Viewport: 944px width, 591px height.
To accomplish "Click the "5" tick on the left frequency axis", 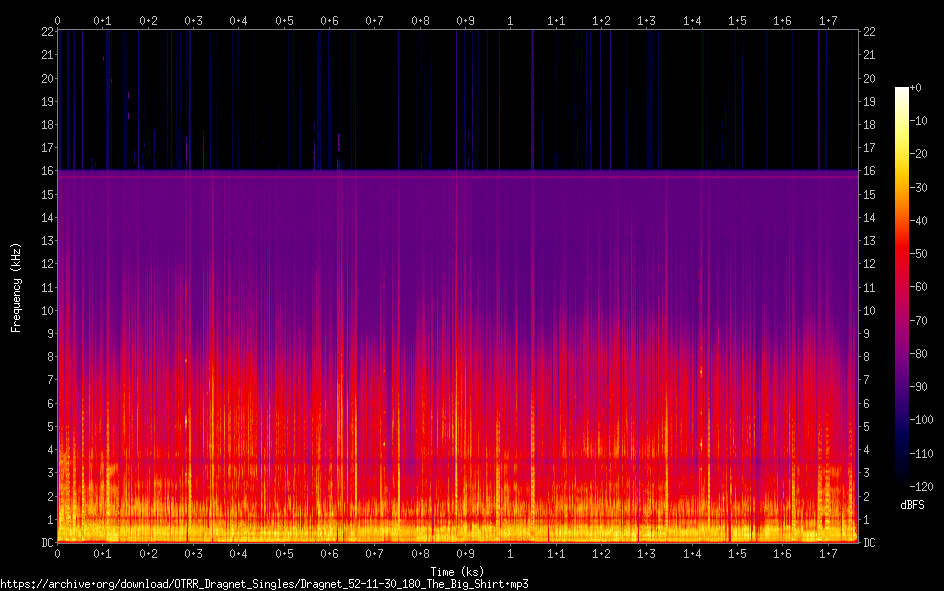I will (48, 427).
